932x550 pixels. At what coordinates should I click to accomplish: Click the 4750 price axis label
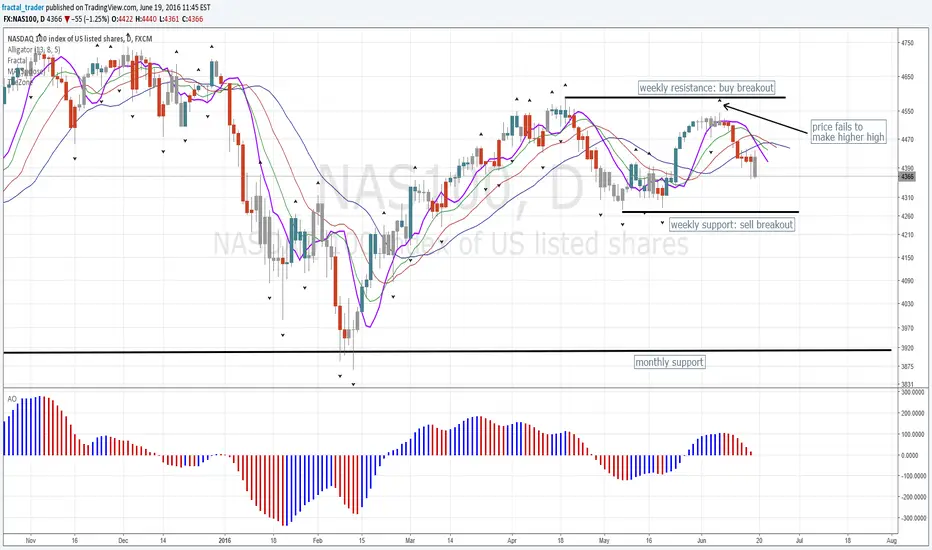tap(907, 43)
